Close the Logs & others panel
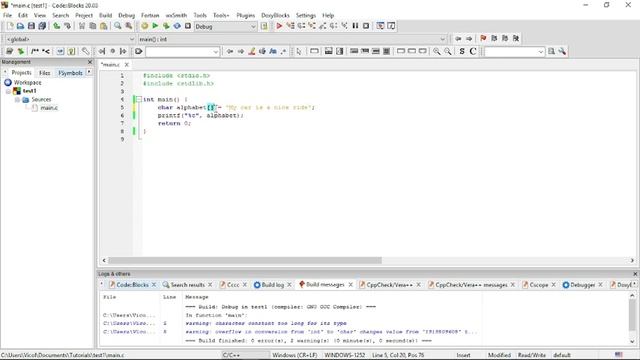Viewport: 640px width, 360px height. (x=635, y=274)
